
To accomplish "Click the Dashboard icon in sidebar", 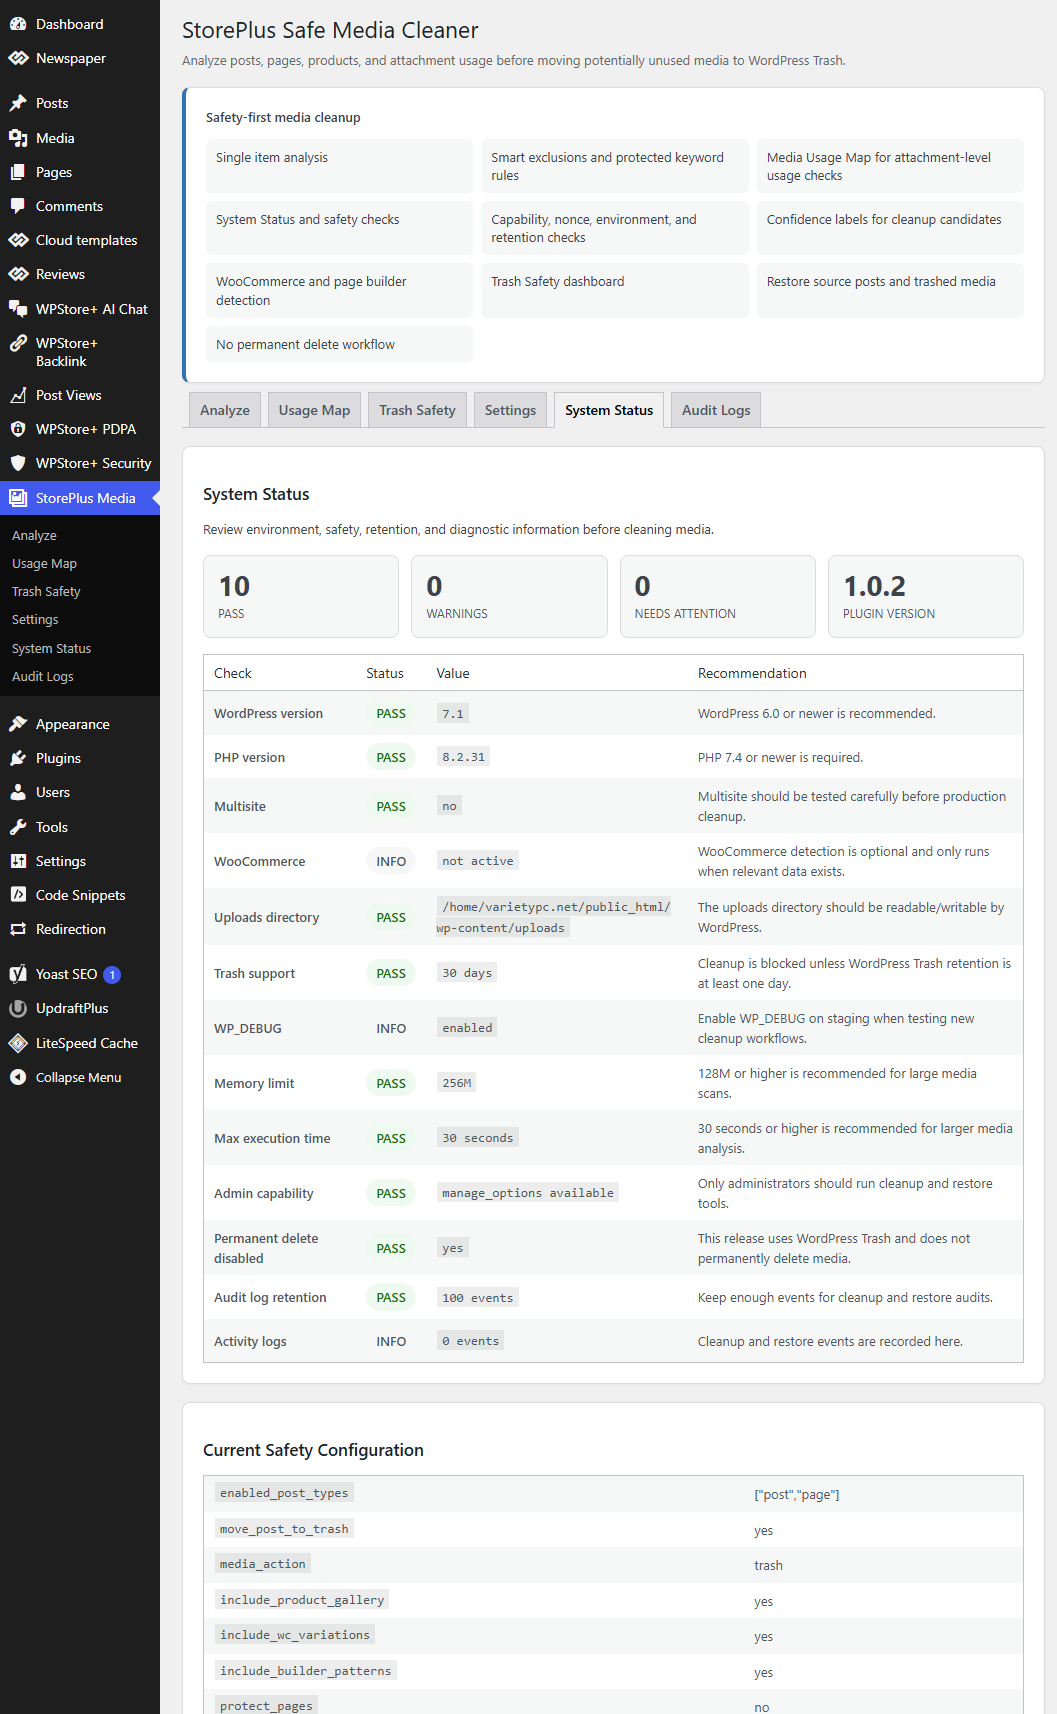I will click(x=18, y=24).
